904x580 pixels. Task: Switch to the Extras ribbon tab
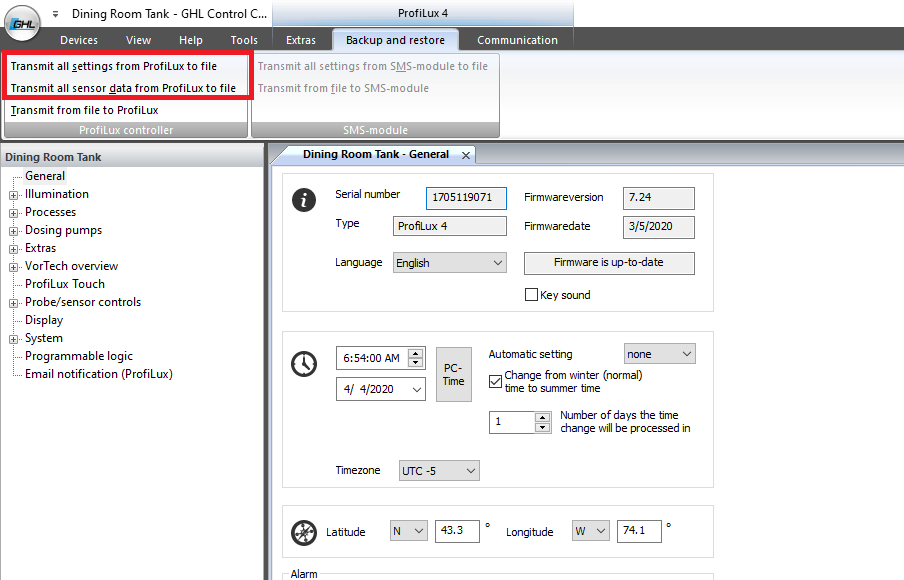pos(301,40)
